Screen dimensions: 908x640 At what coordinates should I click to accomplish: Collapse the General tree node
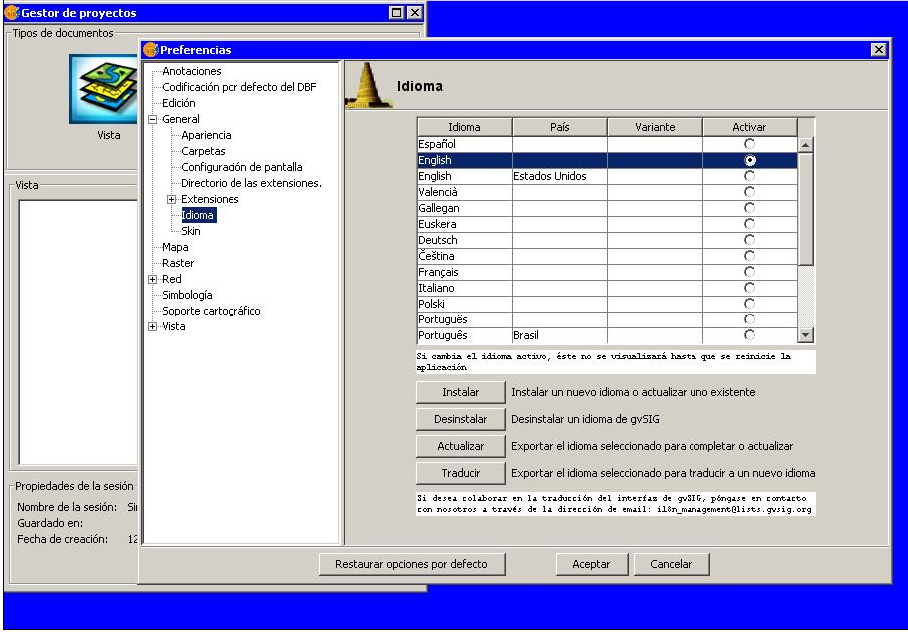pos(153,119)
